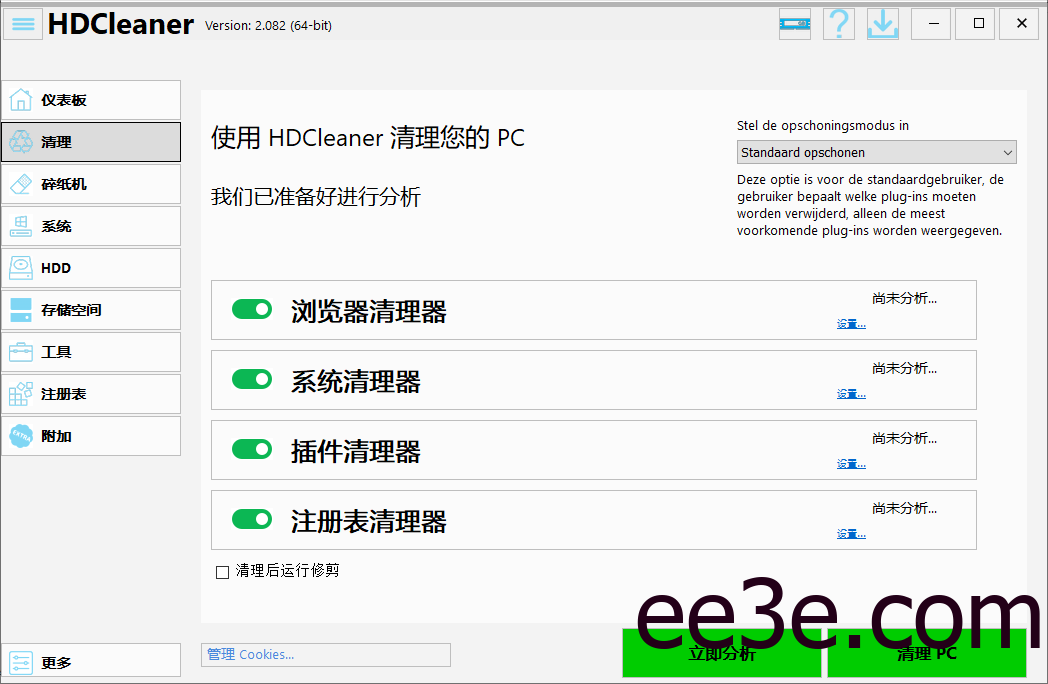Screen dimensions: 1048x684
Task: Turn off the 系统清理器 toggle
Action: [x=251, y=379]
